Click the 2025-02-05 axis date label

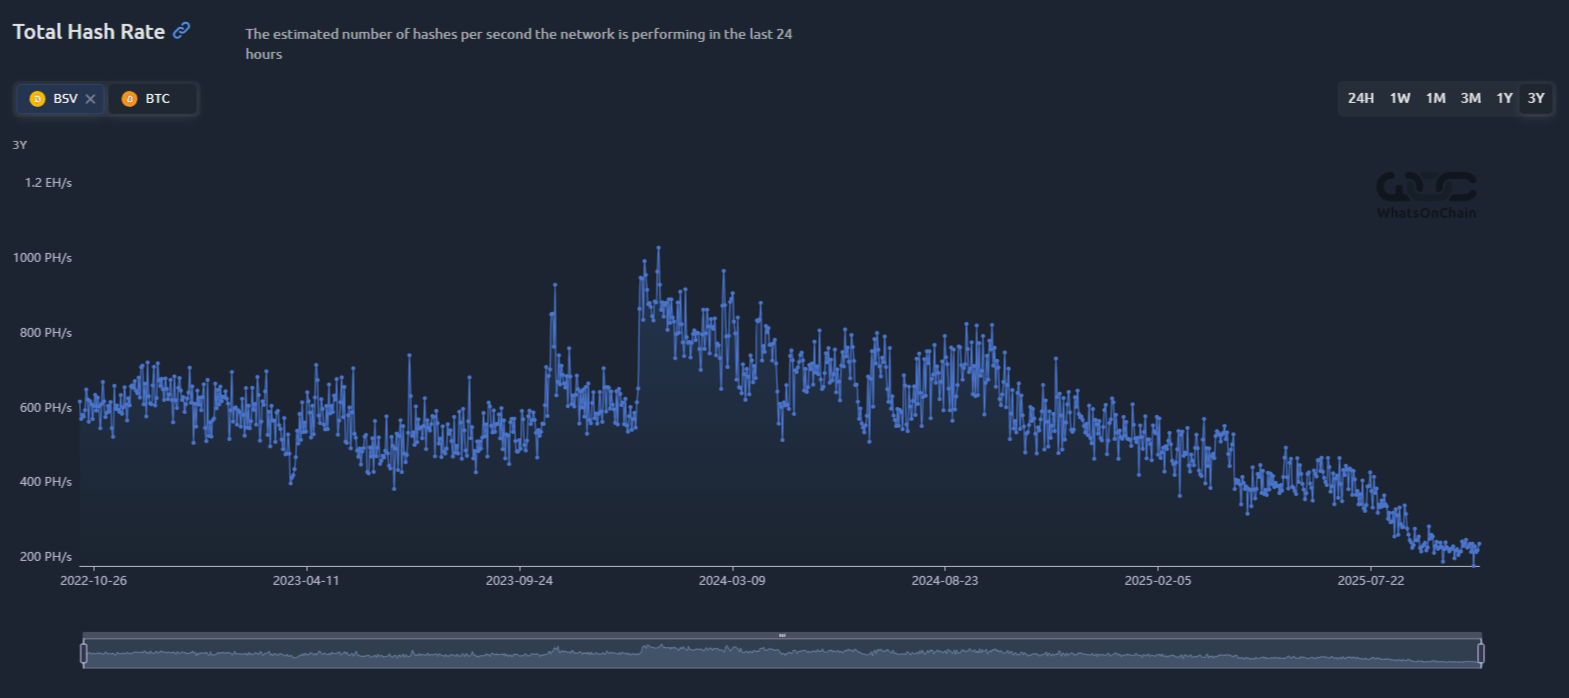pyautogui.click(x=1158, y=581)
